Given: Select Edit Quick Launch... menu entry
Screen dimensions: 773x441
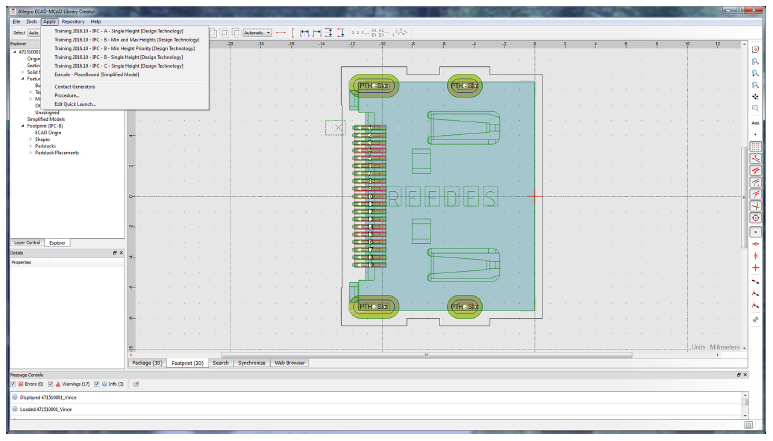Looking at the screenshot, I should pyautogui.click(x=75, y=103).
